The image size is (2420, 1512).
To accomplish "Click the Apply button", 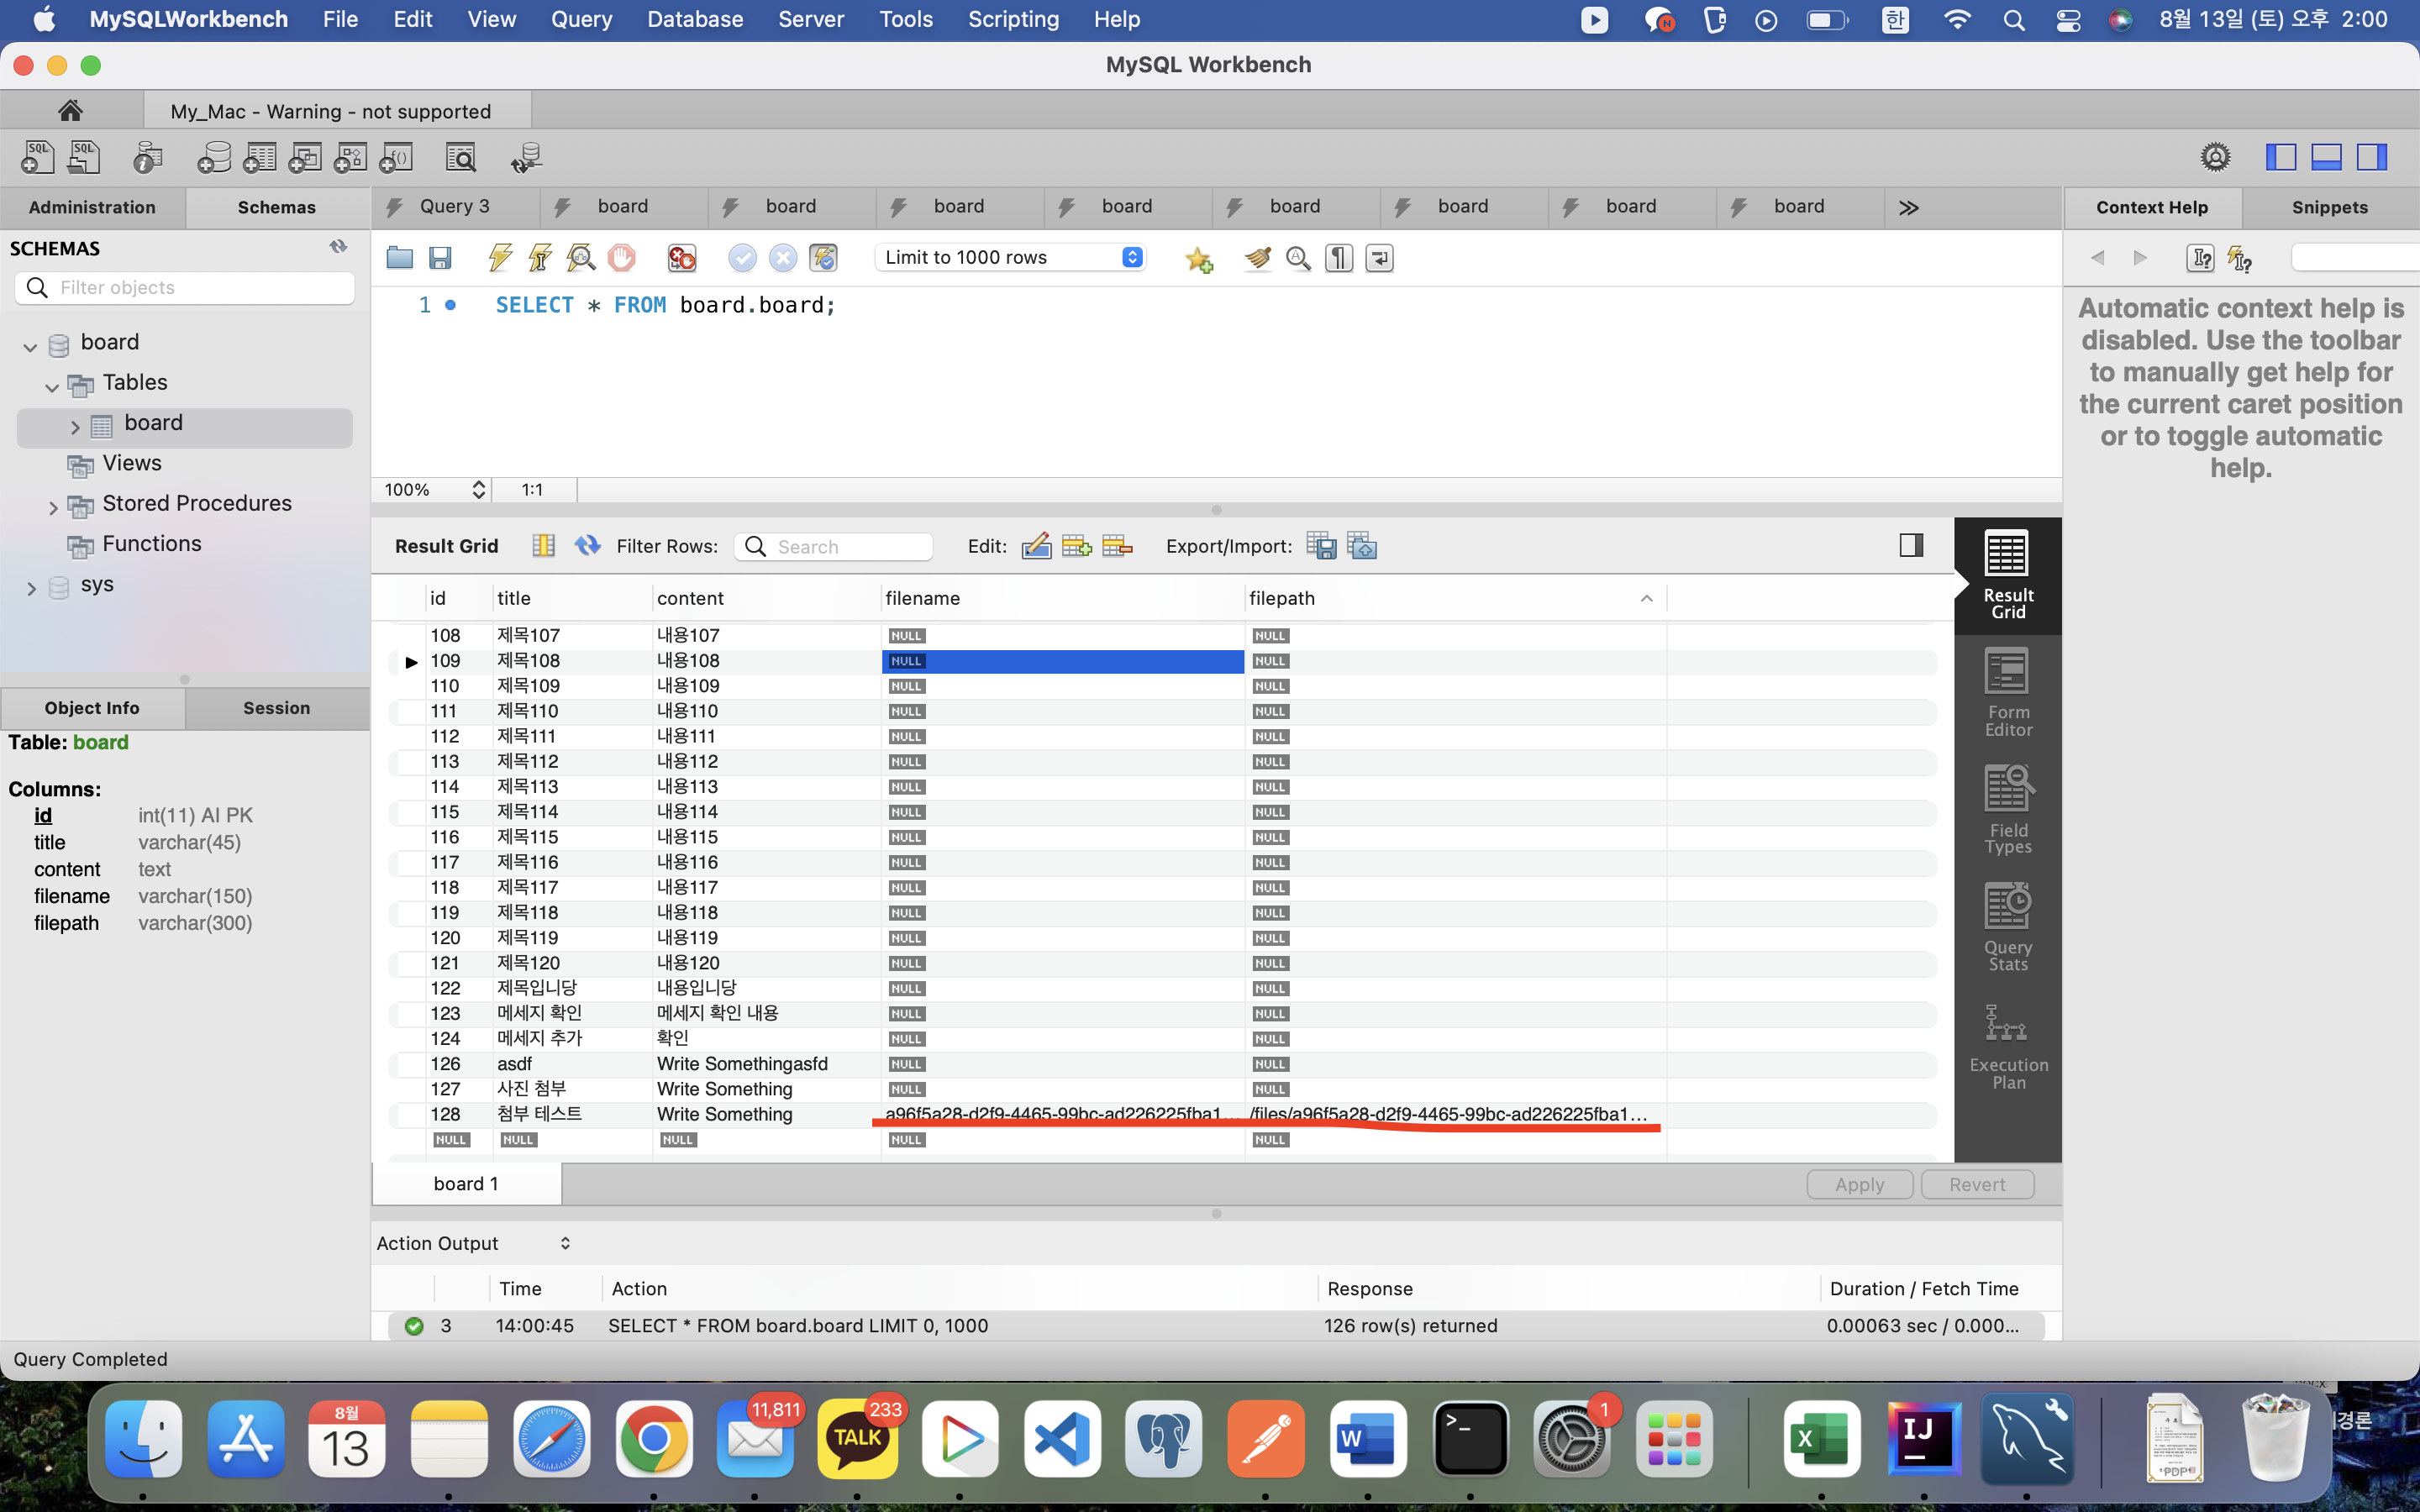I will tap(1859, 1184).
